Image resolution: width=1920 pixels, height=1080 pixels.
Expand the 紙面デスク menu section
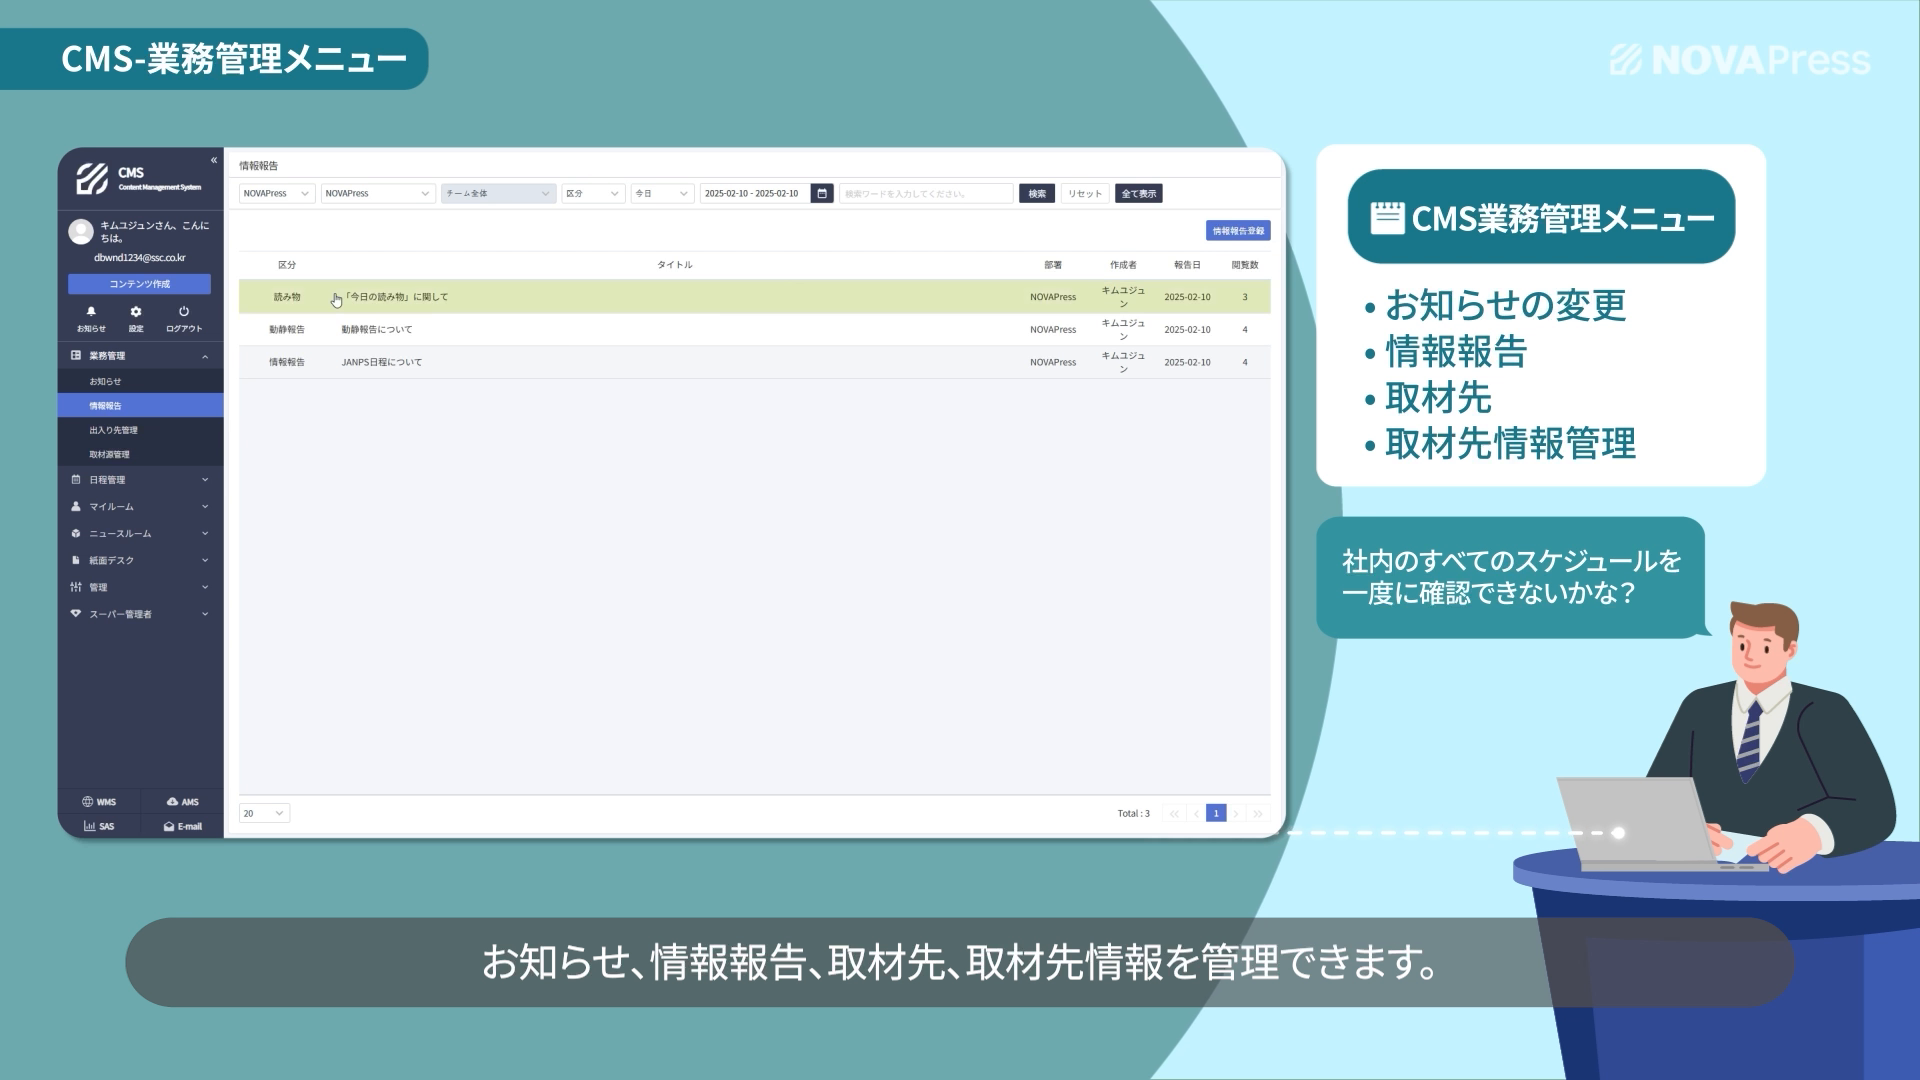pos(205,561)
